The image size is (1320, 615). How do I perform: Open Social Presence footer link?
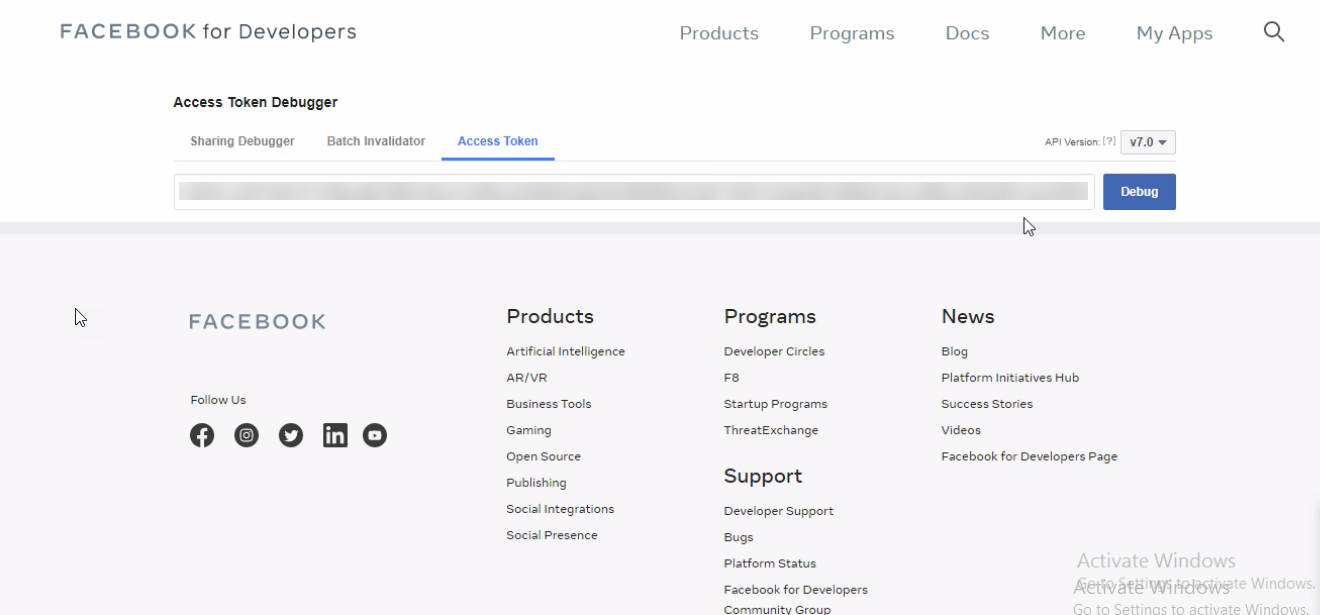coord(551,535)
